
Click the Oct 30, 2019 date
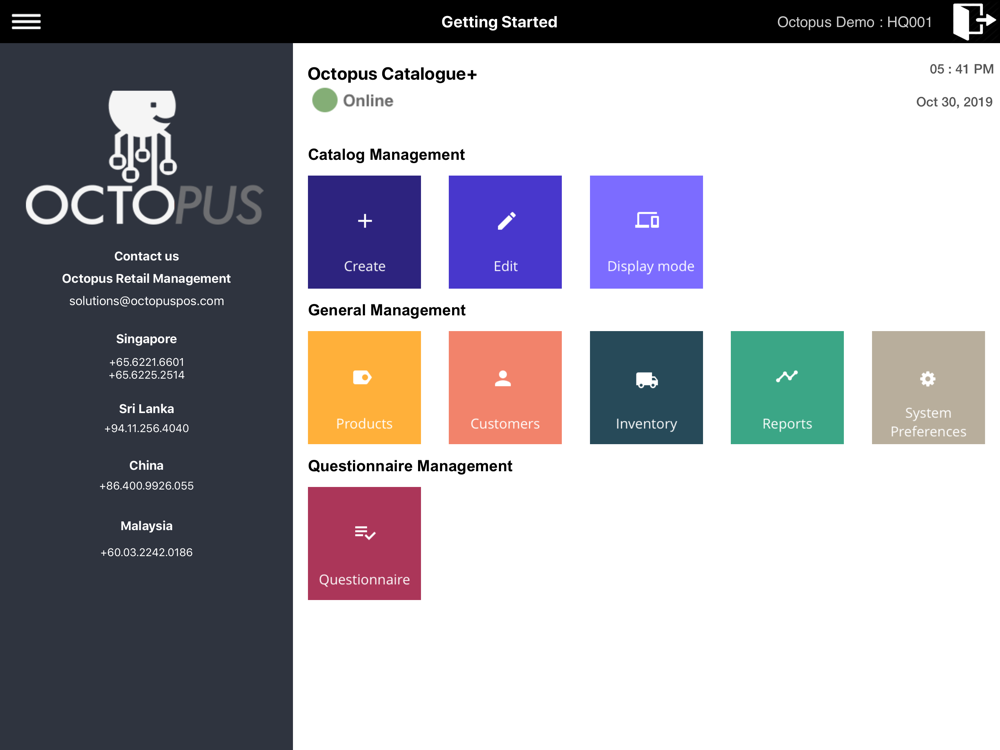[954, 102]
